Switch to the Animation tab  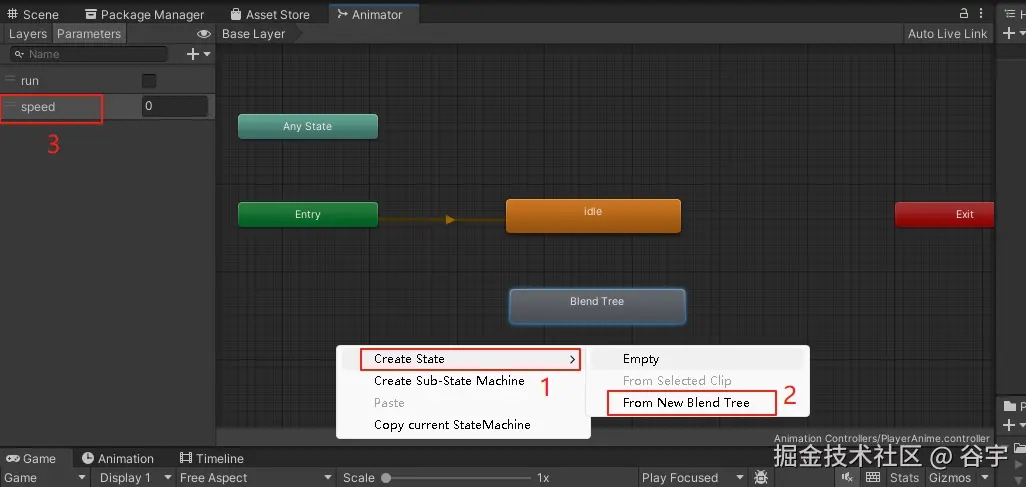click(118, 458)
